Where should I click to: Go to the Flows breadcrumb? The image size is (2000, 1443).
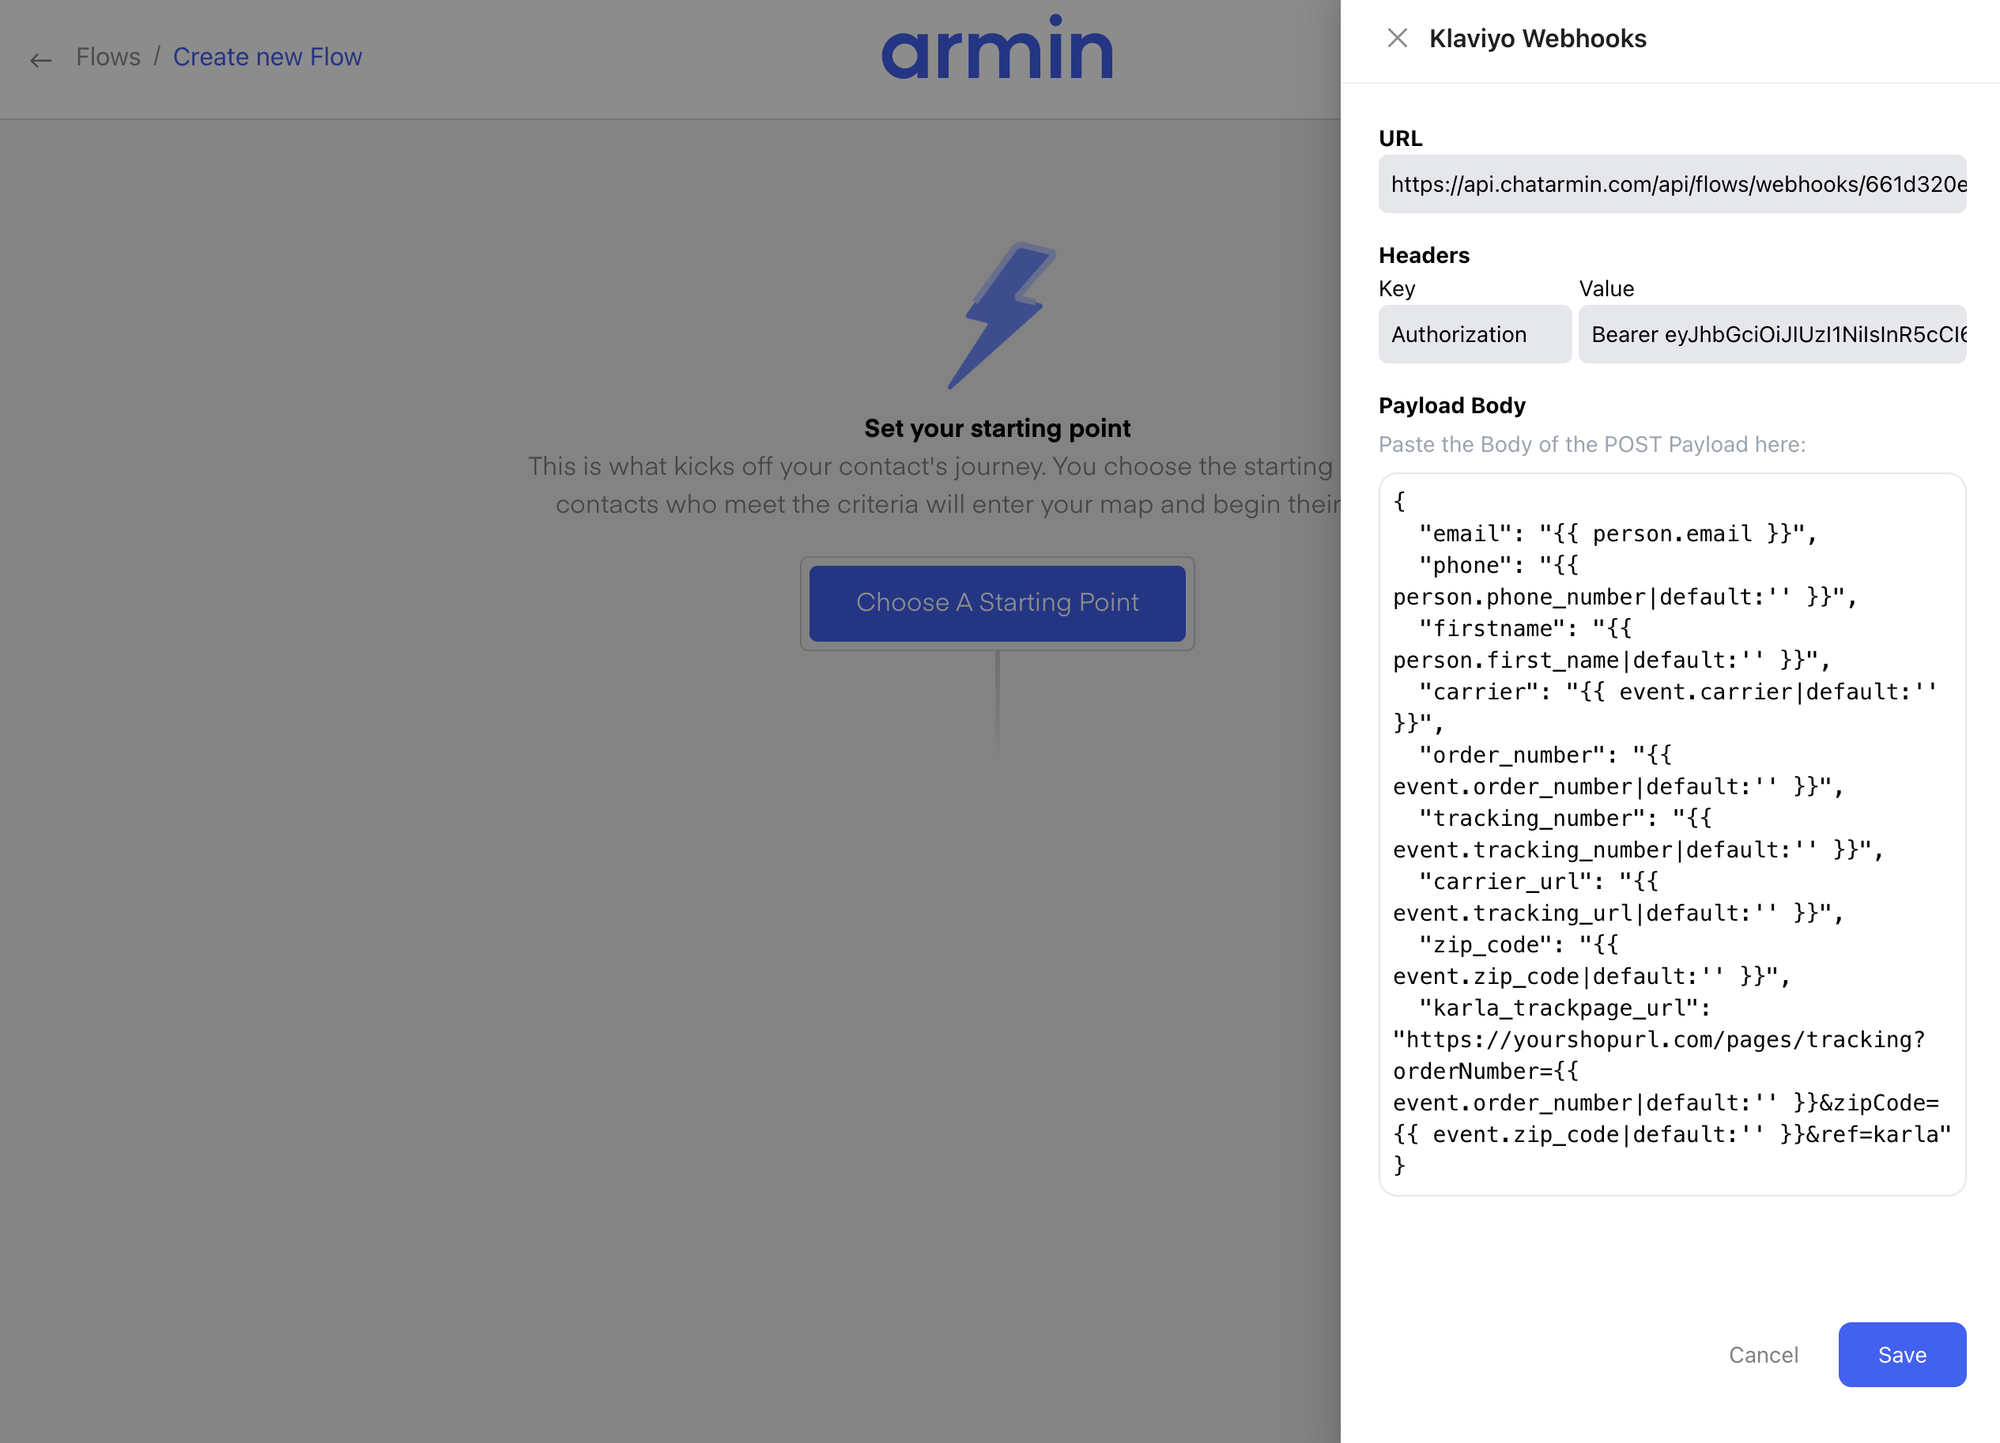(108, 57)
